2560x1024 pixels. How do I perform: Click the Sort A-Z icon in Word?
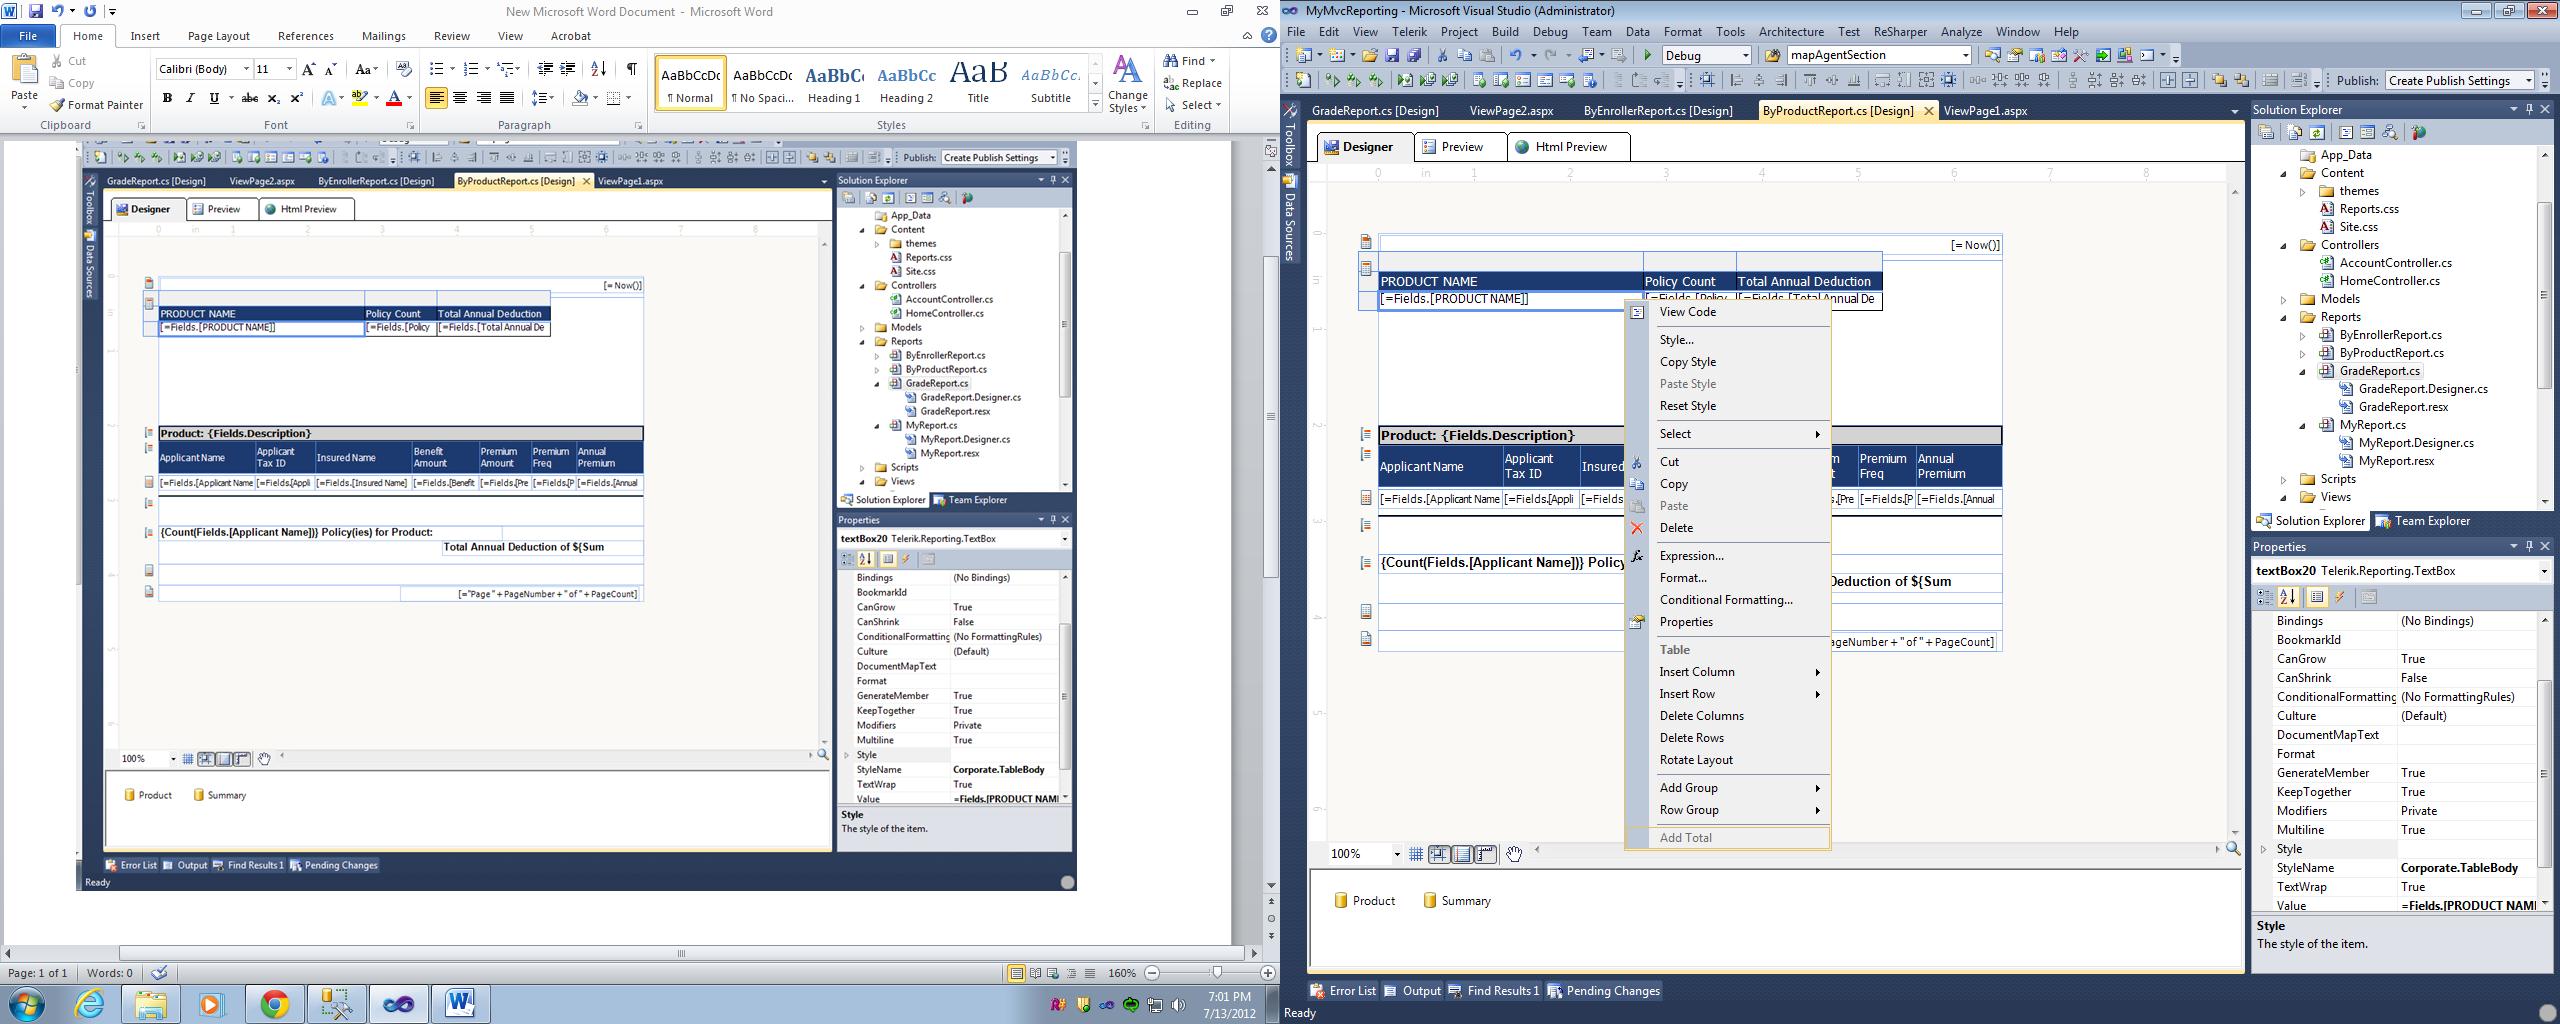point(598,69)
